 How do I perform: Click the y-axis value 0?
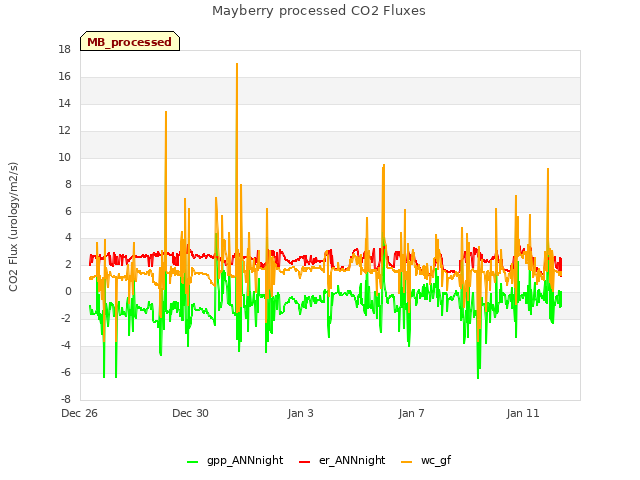click(68, 291)
